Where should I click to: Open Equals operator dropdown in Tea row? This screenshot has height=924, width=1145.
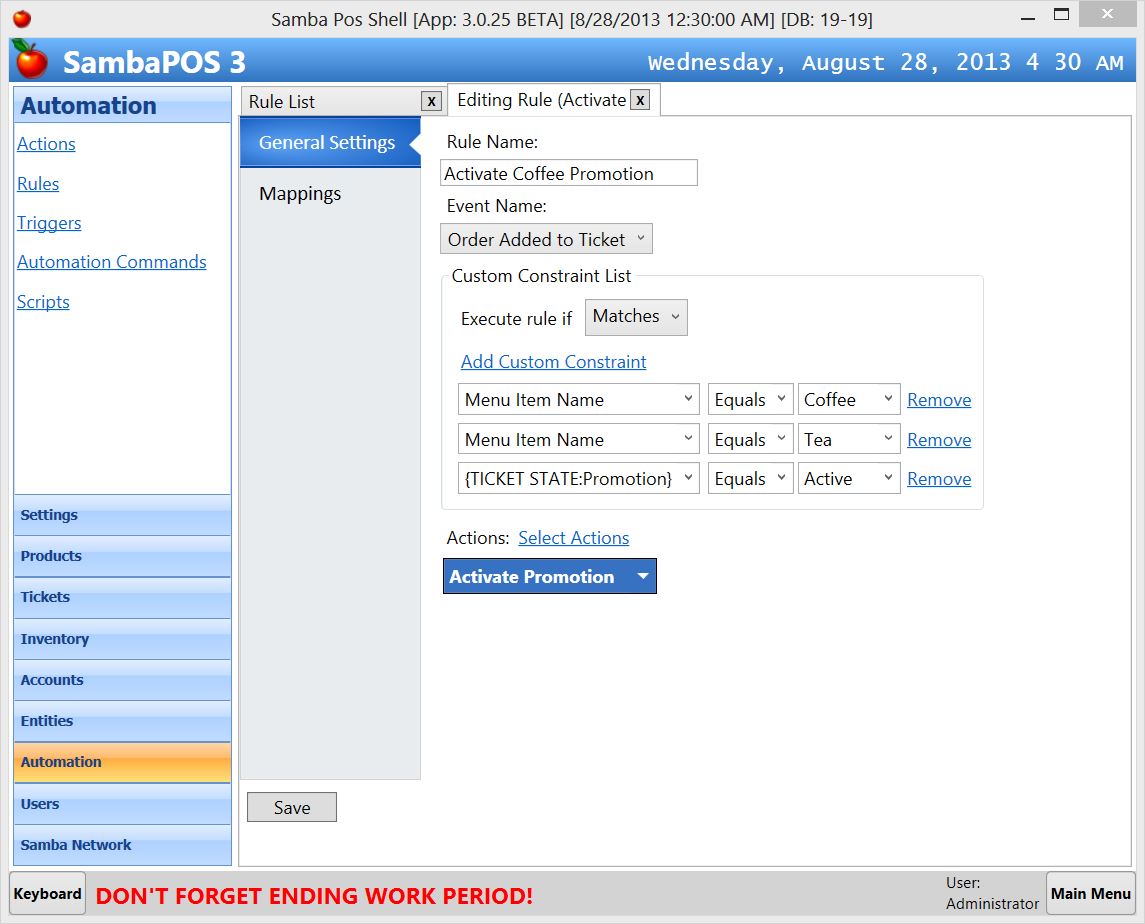(x=750, y=440)
